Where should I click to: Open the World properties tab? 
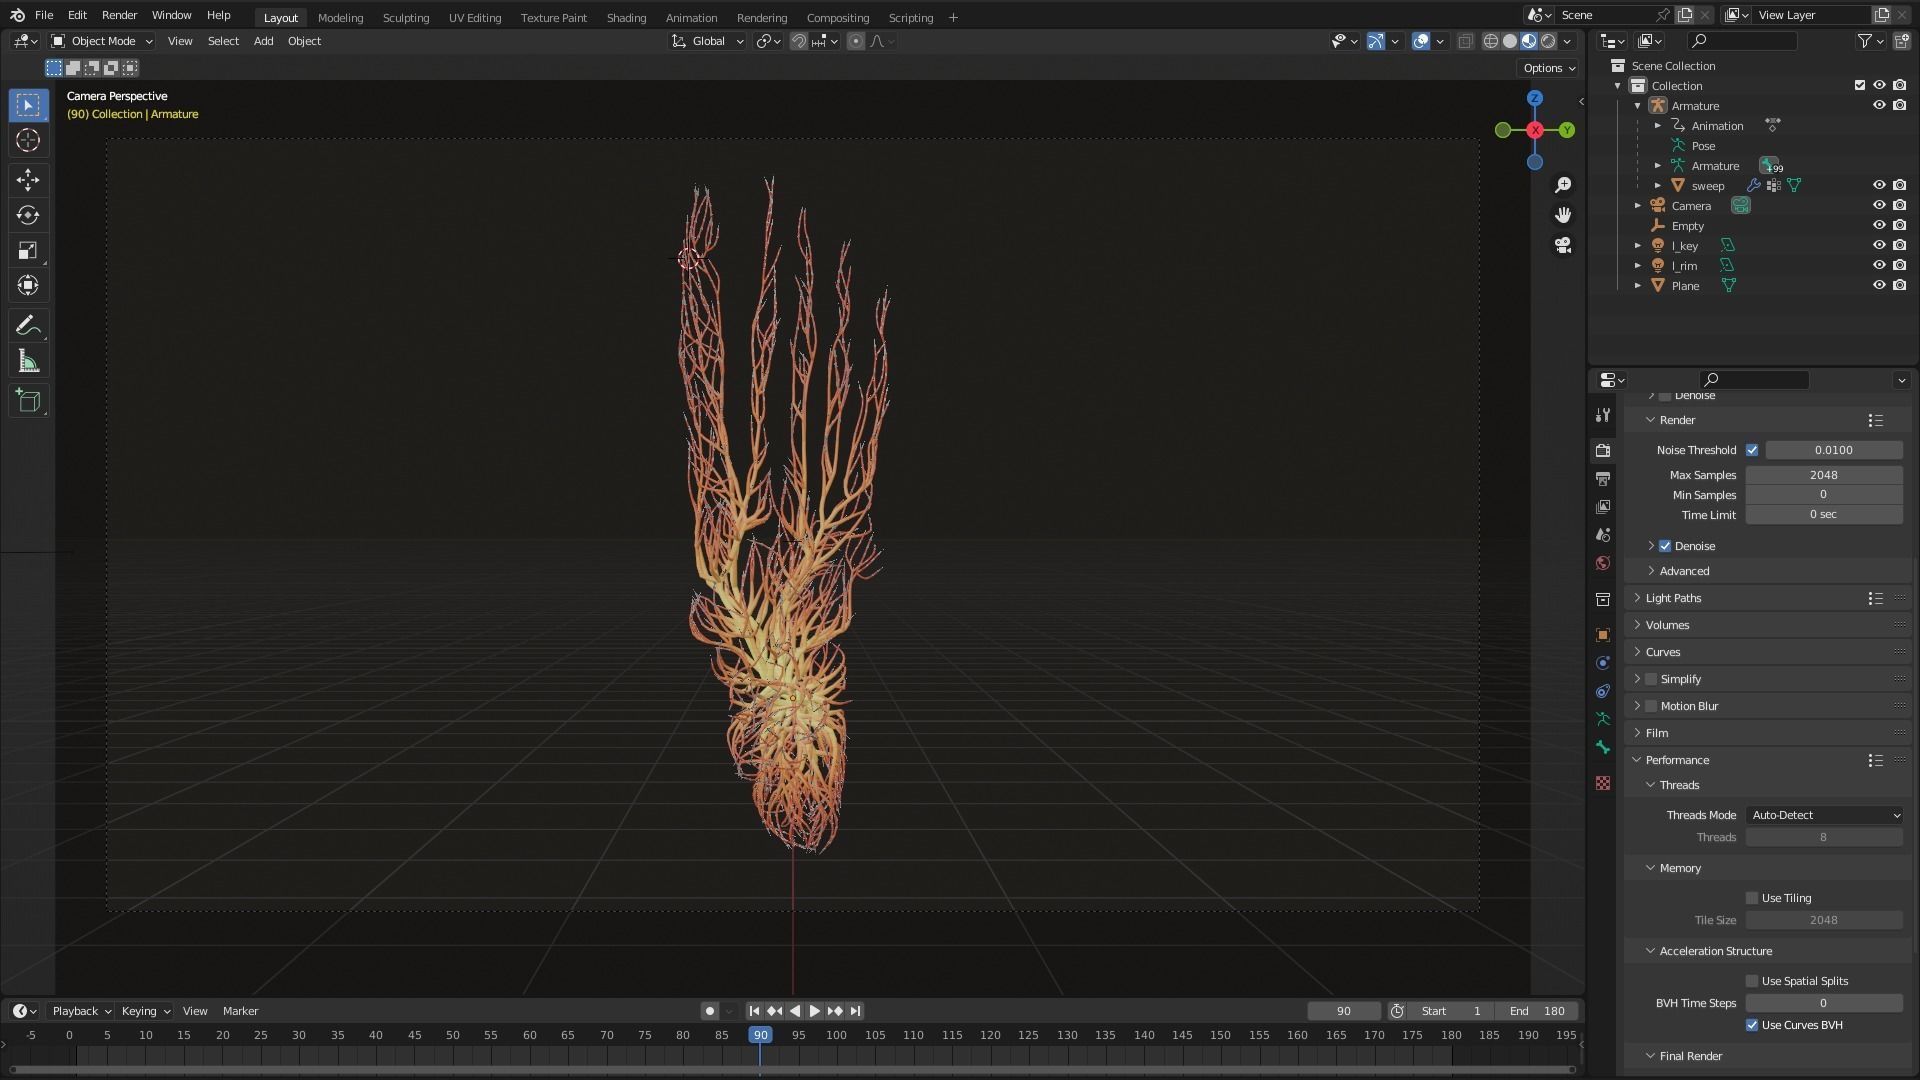(x=1603, y=563)
